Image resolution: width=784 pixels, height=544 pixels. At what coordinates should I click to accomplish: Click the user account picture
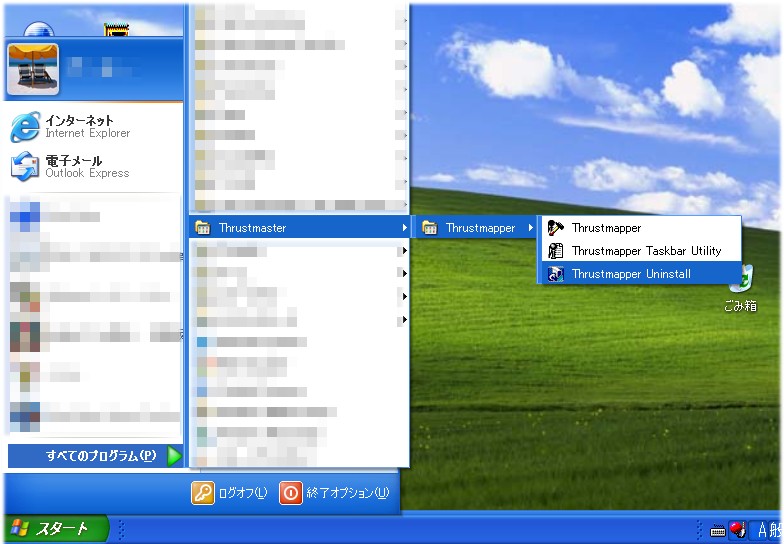tap(32, 69)
